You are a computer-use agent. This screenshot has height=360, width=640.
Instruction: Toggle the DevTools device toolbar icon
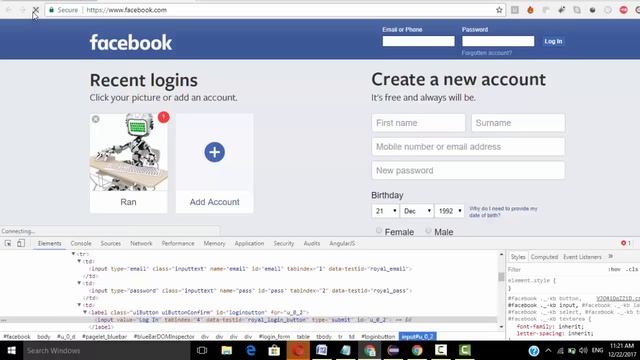[x=20, y=243]
